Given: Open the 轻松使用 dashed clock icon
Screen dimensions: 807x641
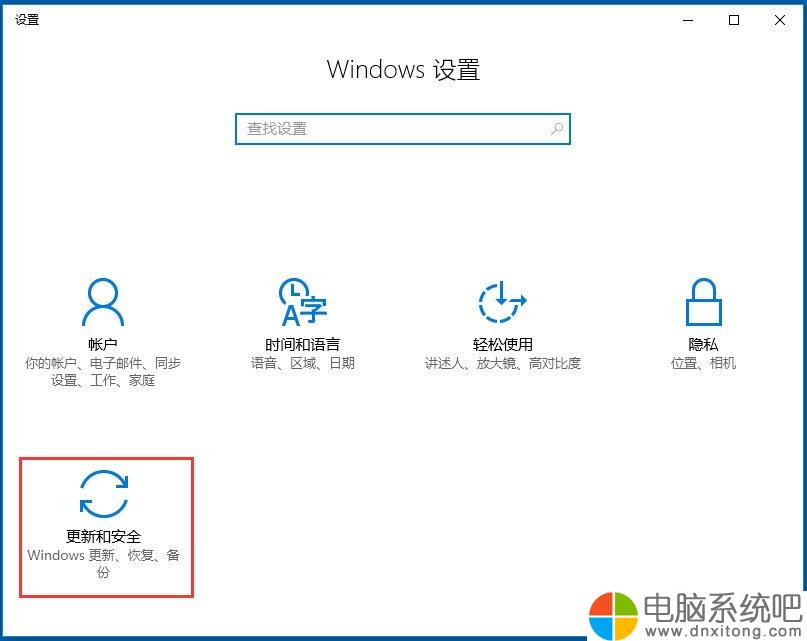Looking at the screenshot, I should click(x=502, y=302).
